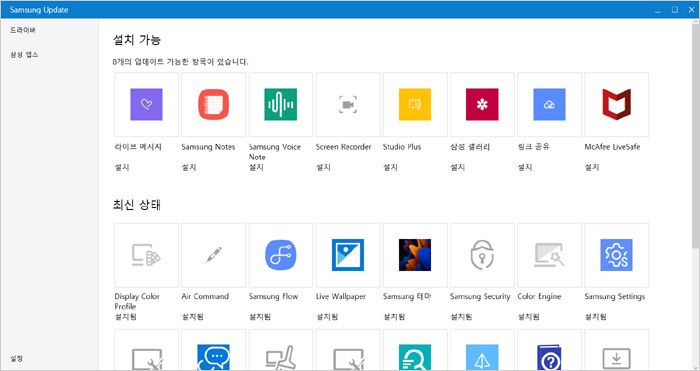Select the Air Command pen icon
This screenshot has height=371, width=700.
[213, 255]
